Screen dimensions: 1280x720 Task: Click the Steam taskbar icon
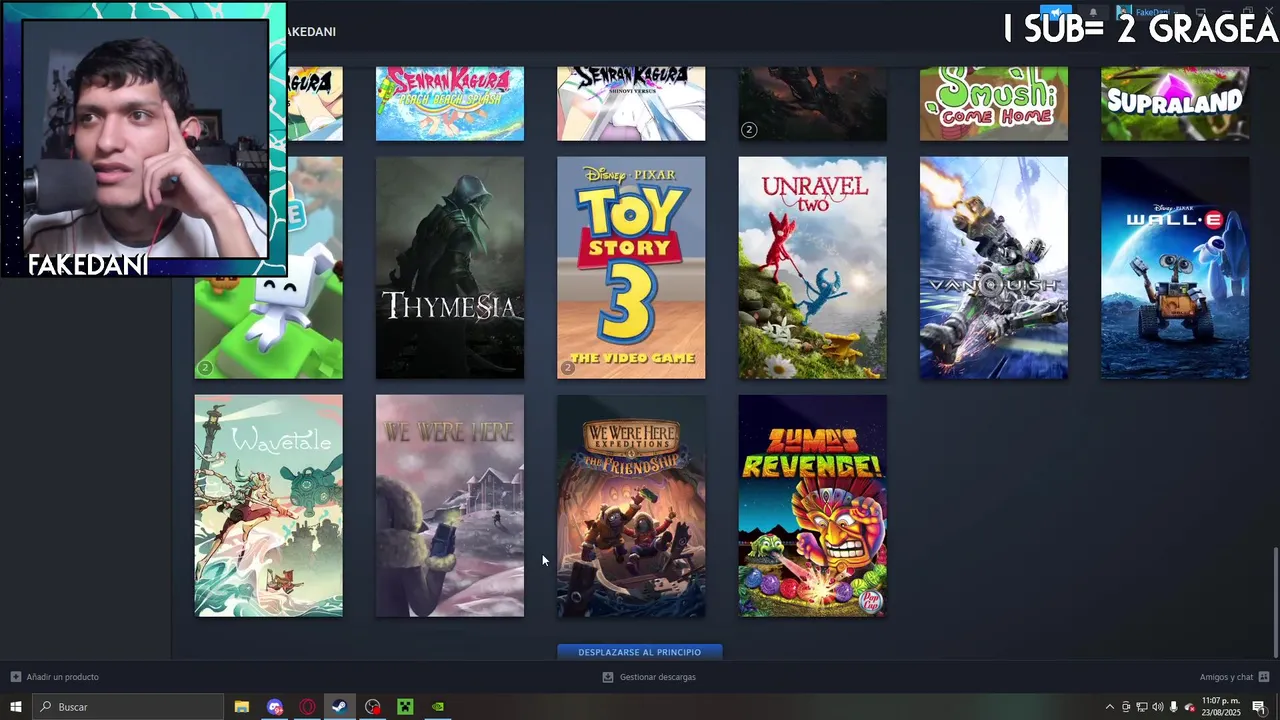(x=340, y=707)
